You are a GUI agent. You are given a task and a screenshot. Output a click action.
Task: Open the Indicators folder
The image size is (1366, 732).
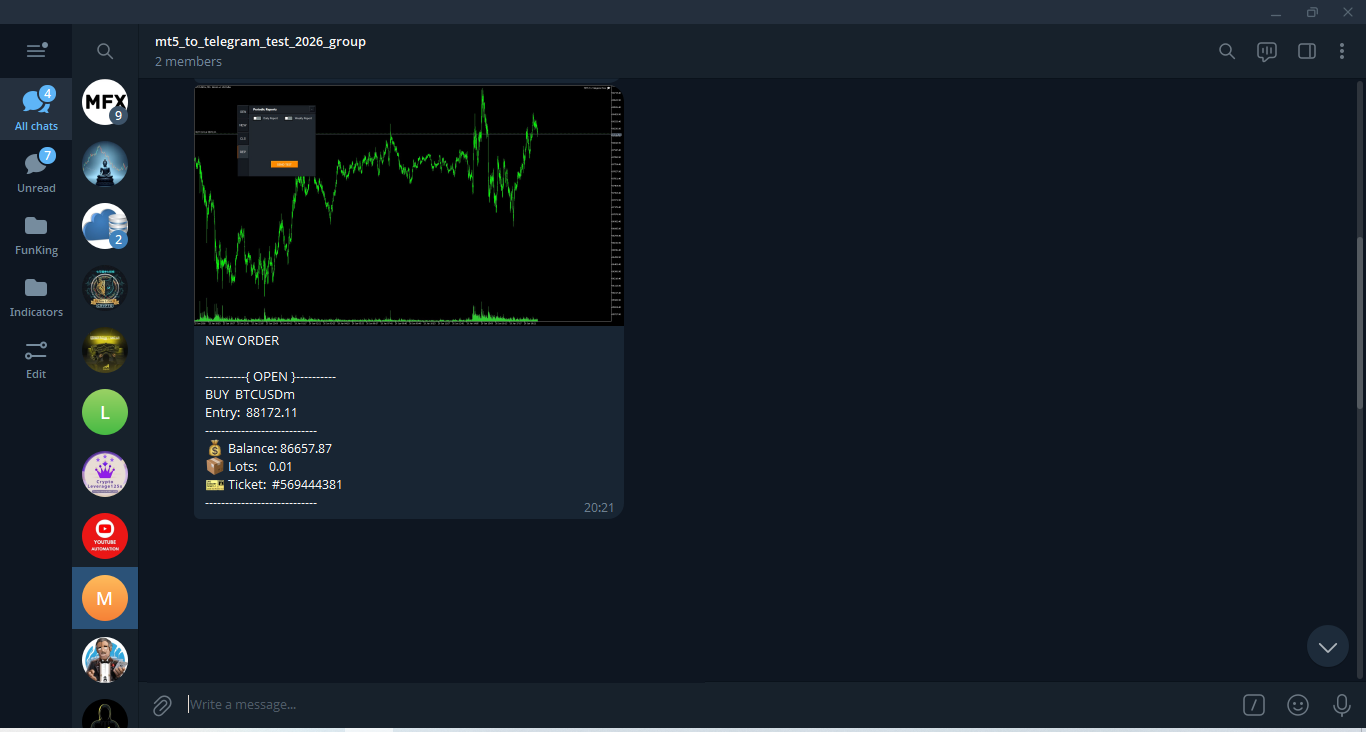[x=36, y=295]
